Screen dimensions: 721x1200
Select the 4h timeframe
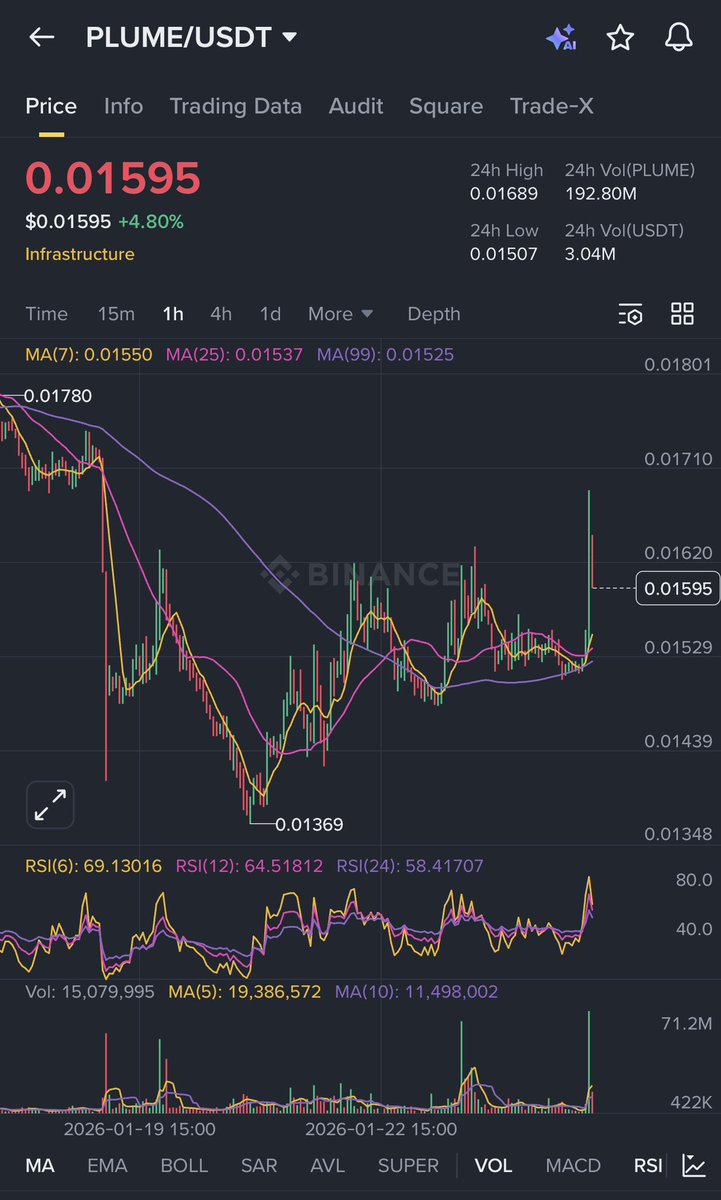(x=221, y=314)
